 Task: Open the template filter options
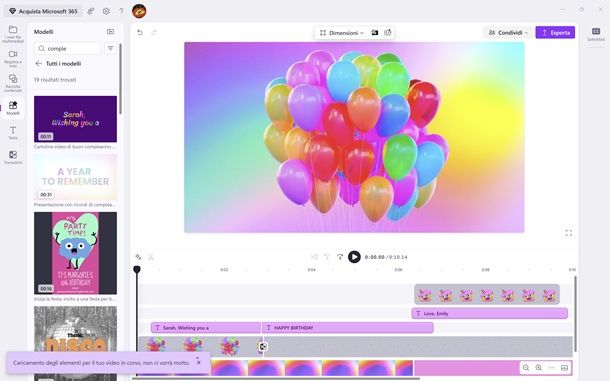(110, 48)
